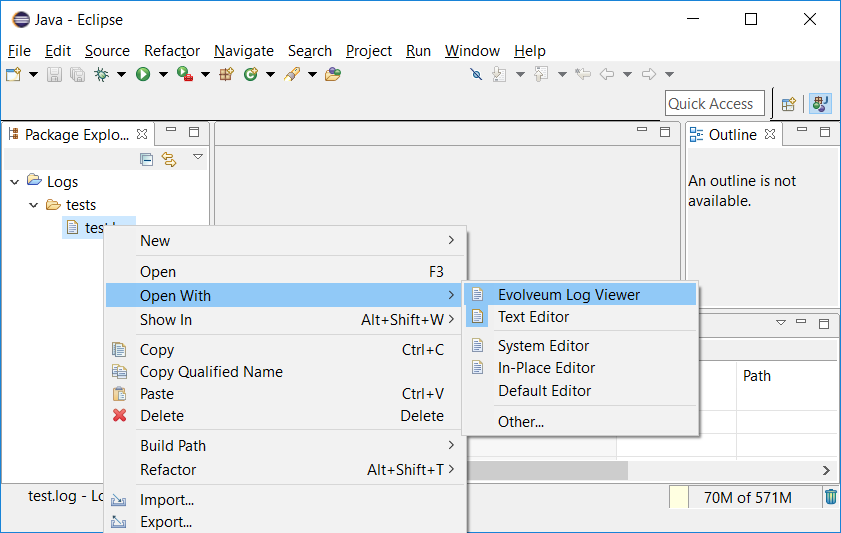Click the New Java Class icon

pyautogui.click(x=251, y=74)
